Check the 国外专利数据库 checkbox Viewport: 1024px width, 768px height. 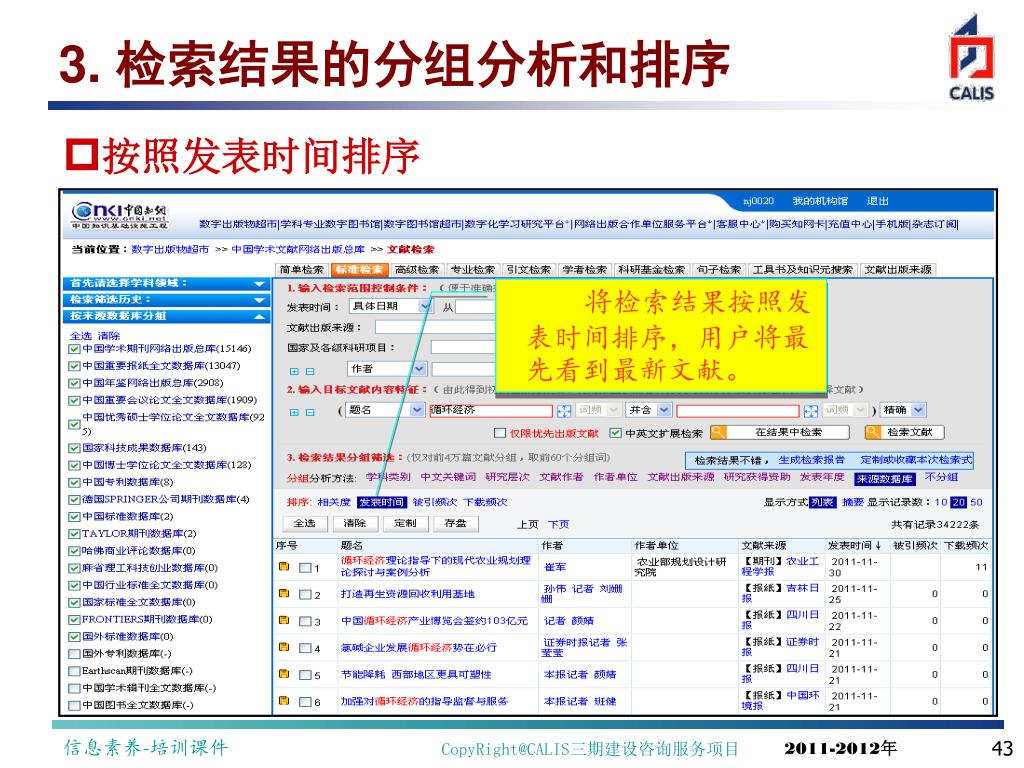74,654
